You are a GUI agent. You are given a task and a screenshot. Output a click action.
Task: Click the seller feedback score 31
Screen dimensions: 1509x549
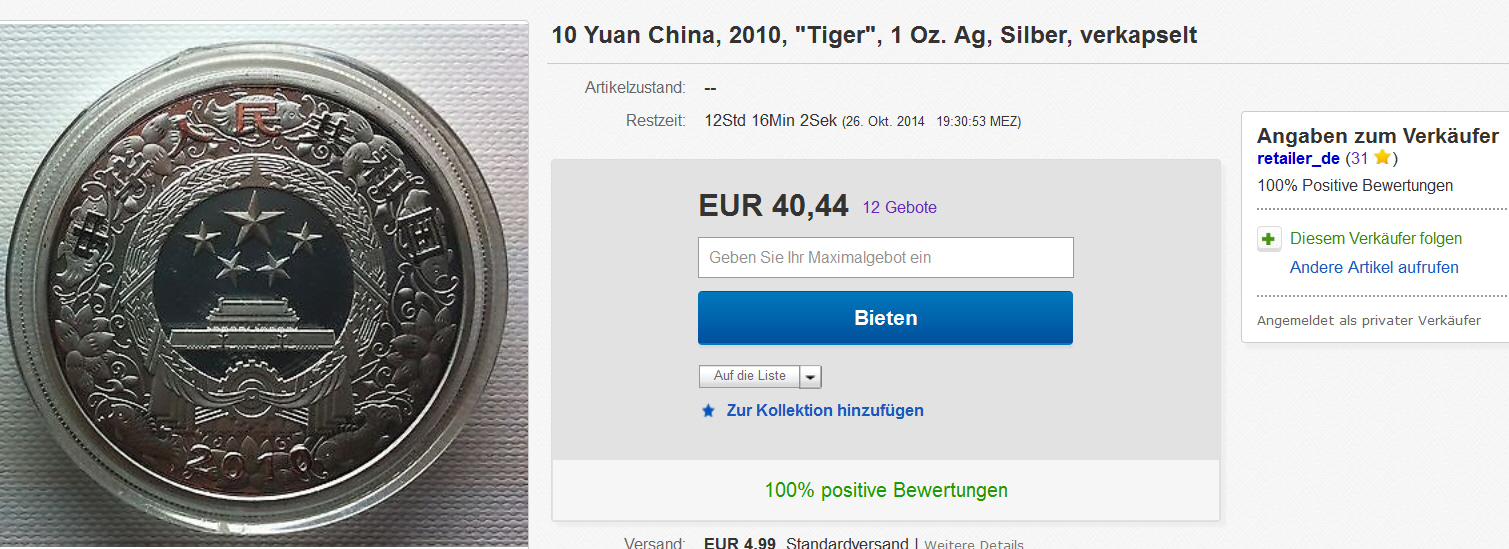click(1358, 159)
